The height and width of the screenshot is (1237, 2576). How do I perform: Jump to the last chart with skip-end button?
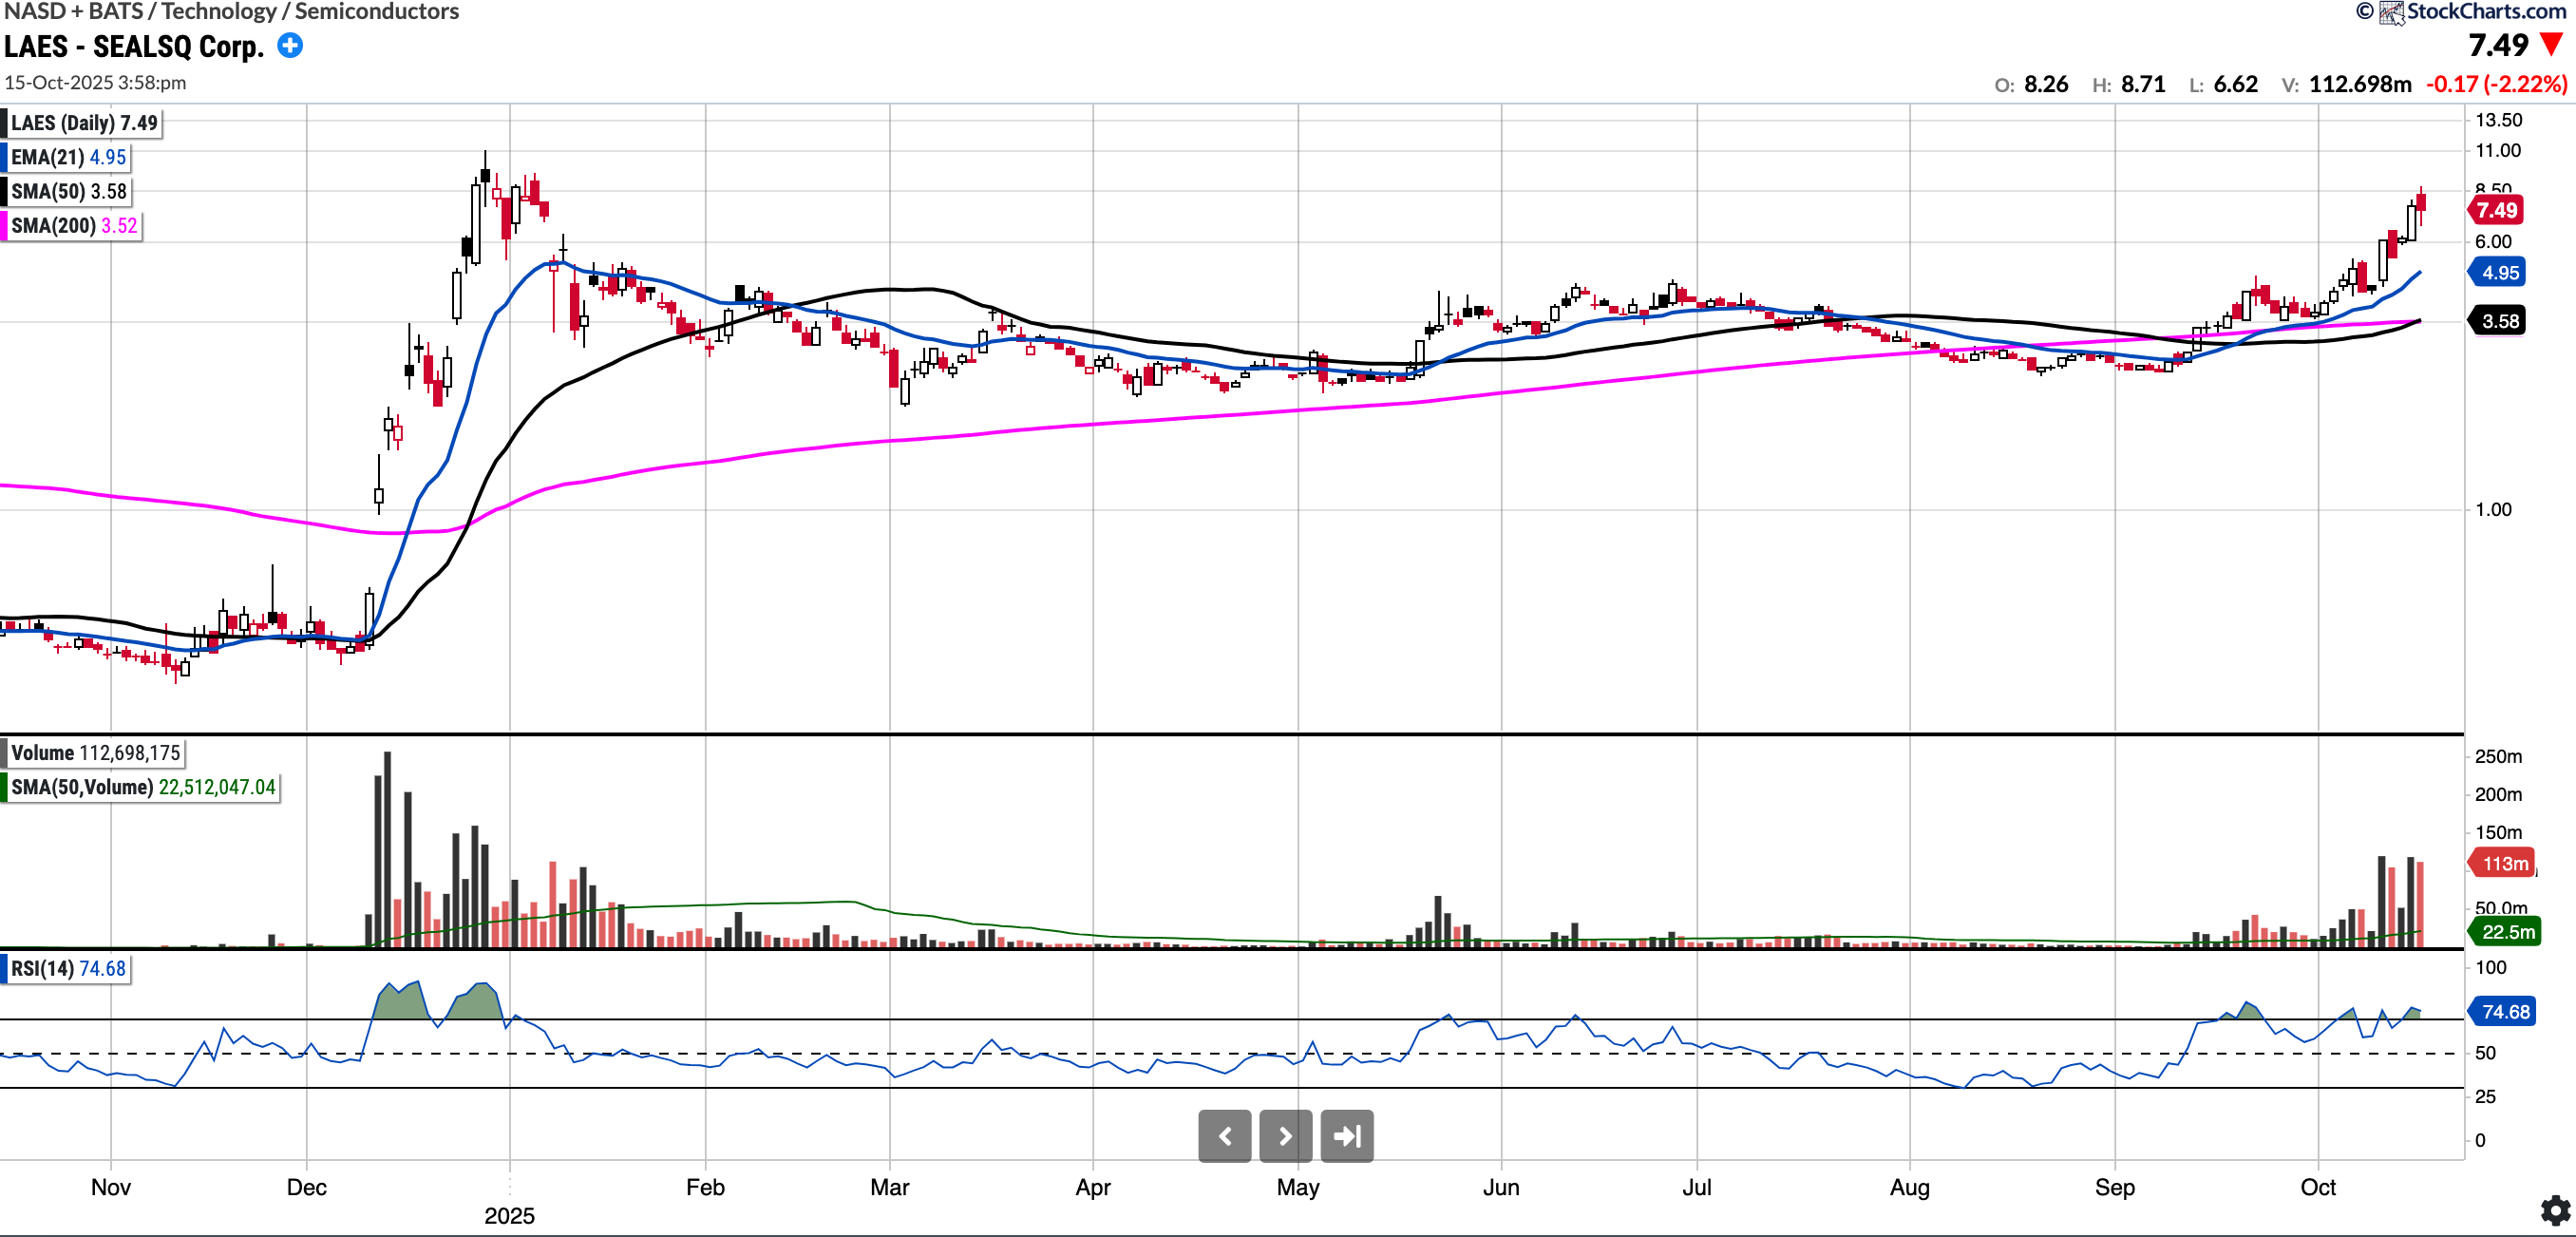point(1346,1136)
